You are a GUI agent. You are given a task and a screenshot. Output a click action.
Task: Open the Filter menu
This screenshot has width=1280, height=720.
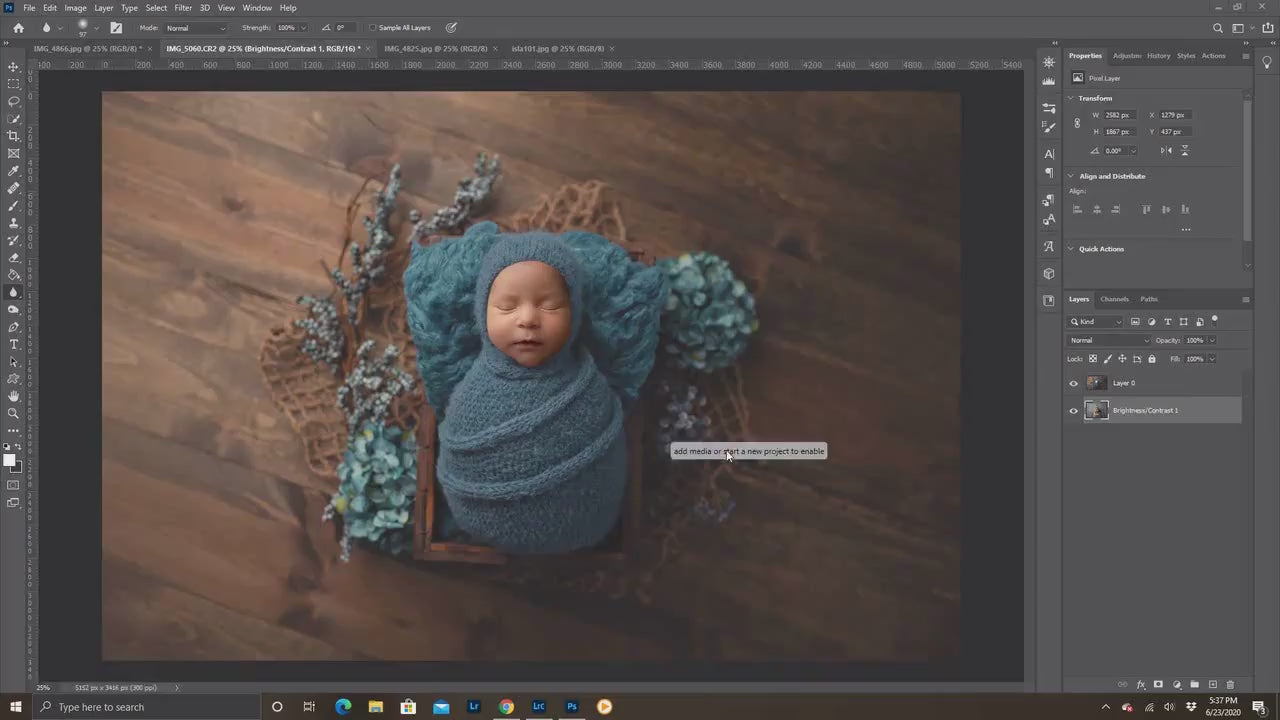click(x=183, y=8)
